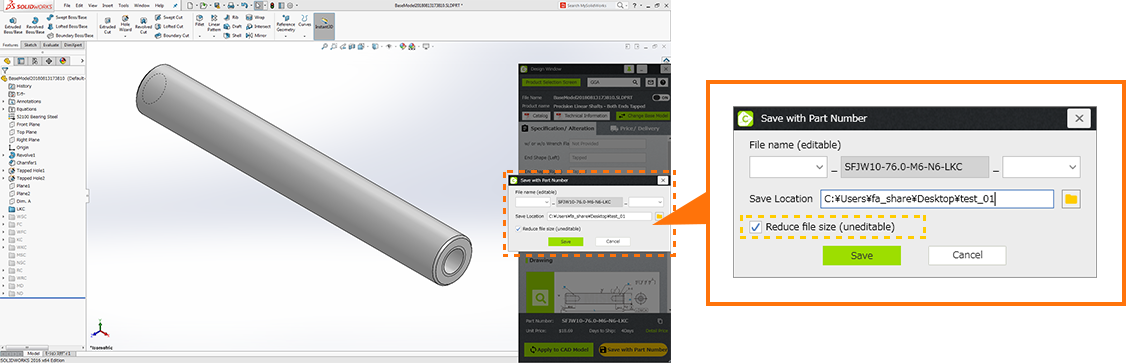Click Save in the enlarged dialog
This screenshot has width=1126, height=363.
862,255
